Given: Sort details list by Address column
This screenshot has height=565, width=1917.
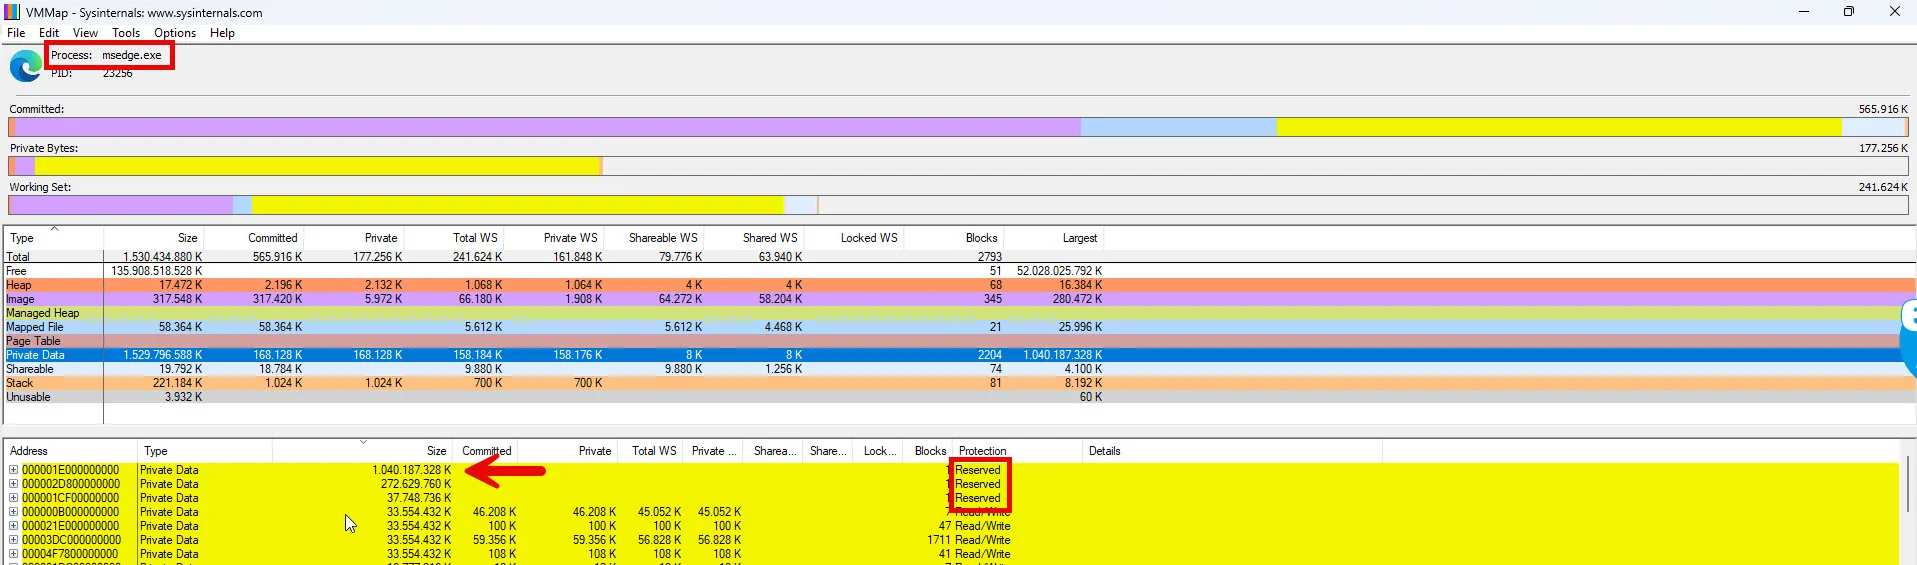Looking at the screenshot, I should (x=70, y=451).
